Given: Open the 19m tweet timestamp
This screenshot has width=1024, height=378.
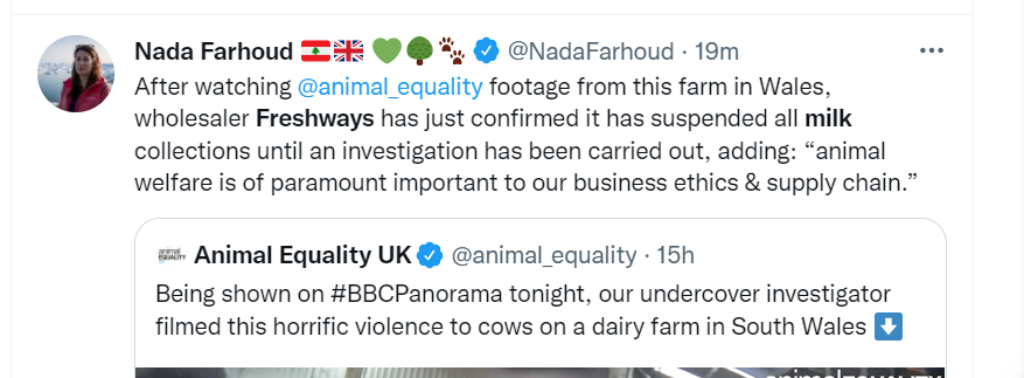Looking at the screenshot, I should click(716, 51).
